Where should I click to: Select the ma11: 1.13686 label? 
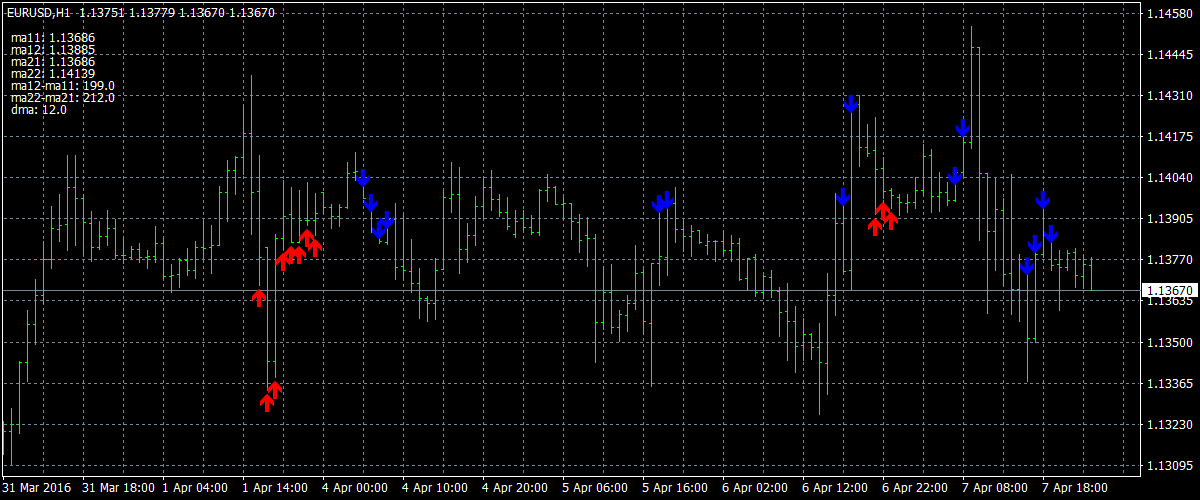53,38
